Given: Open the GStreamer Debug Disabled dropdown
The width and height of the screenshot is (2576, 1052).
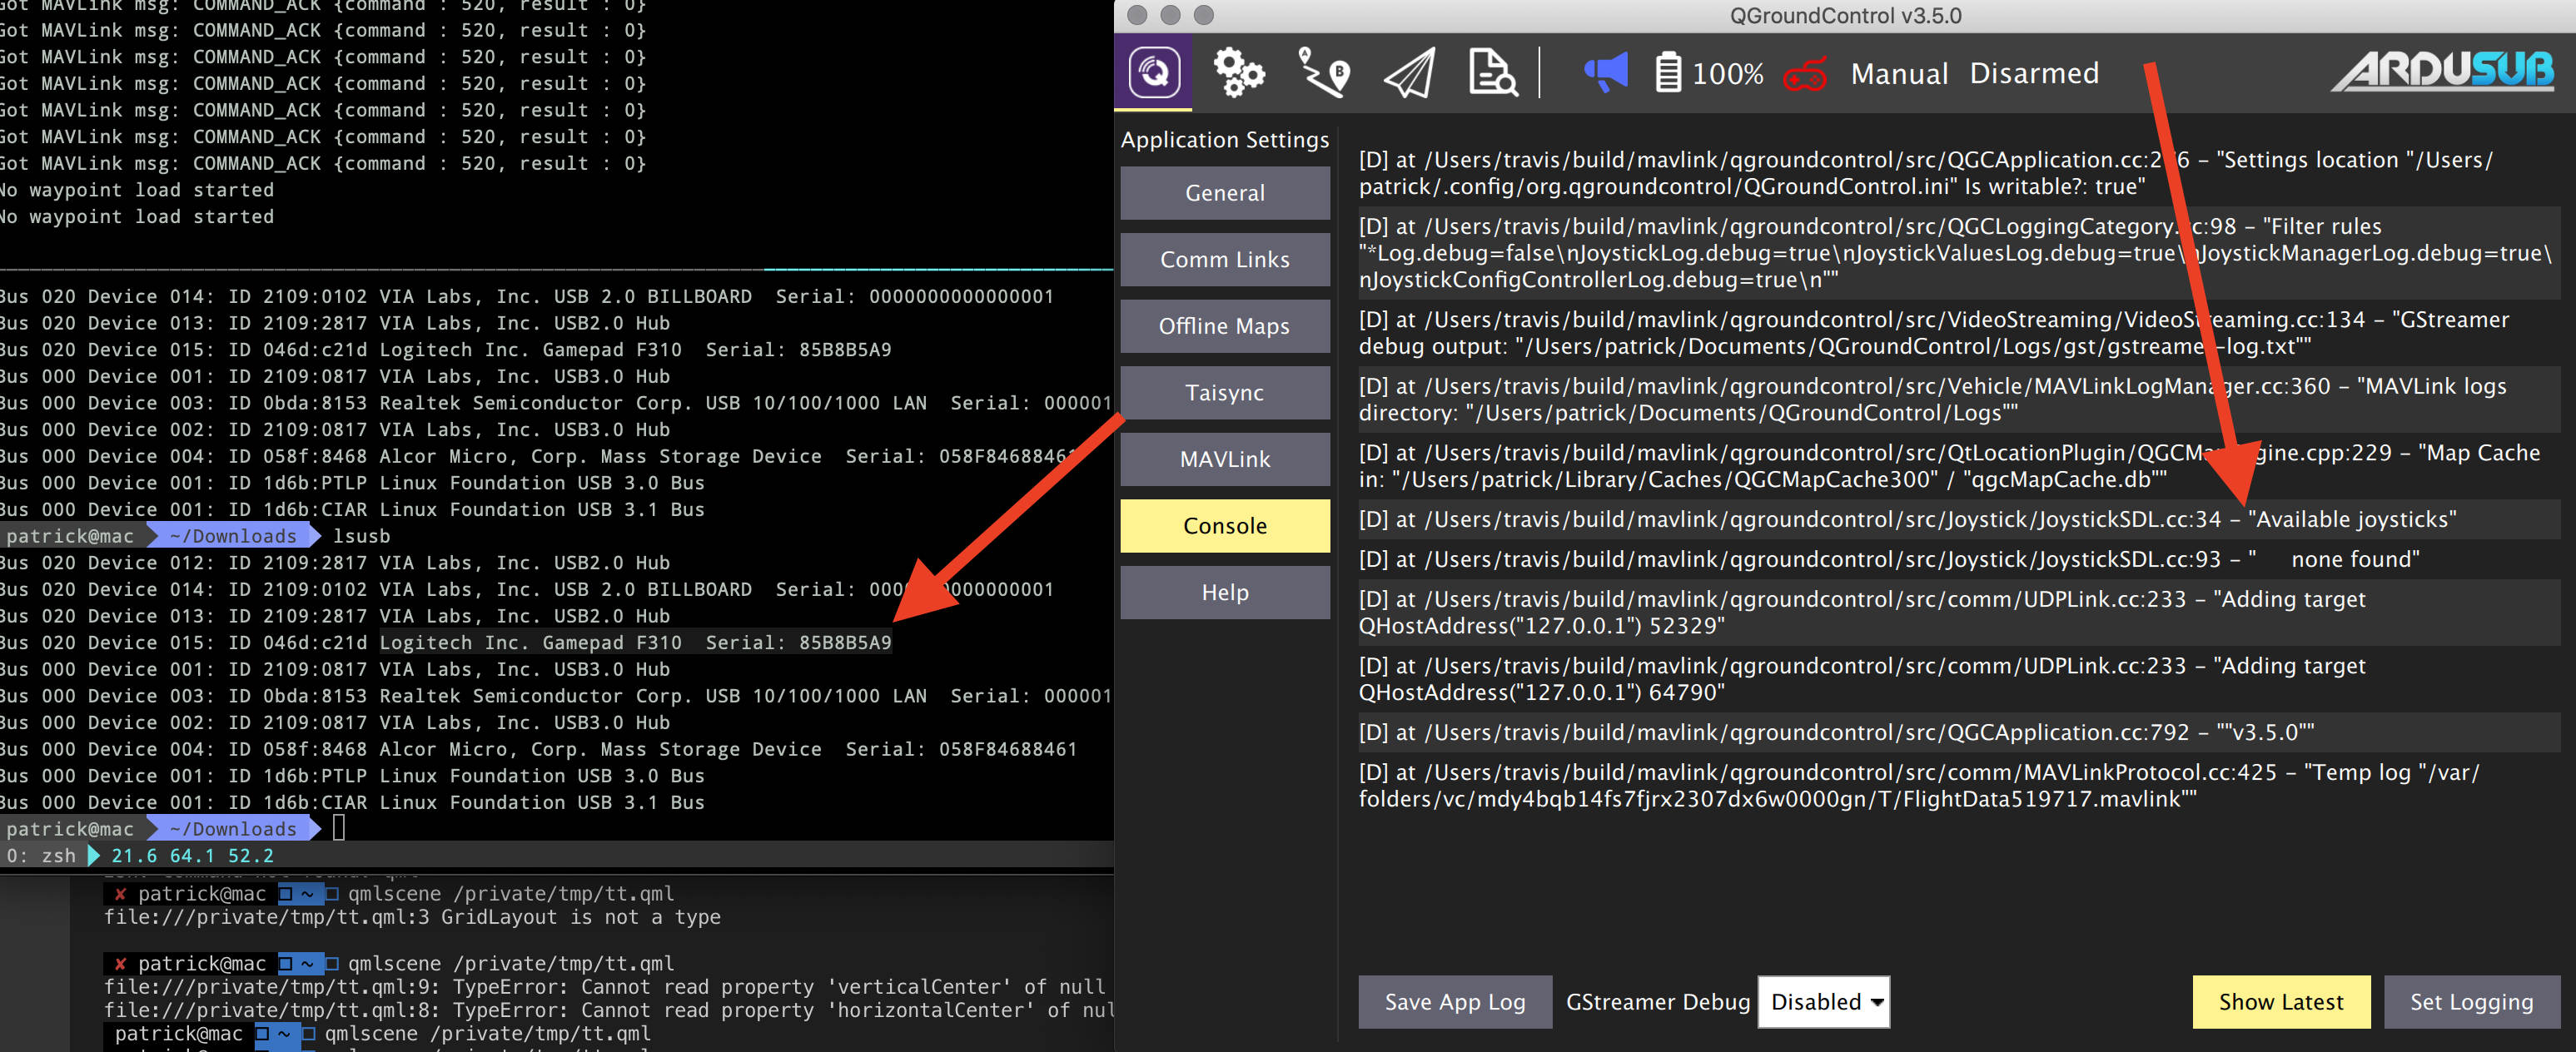Looking at the screenshot, I should pos(1823,1001).
